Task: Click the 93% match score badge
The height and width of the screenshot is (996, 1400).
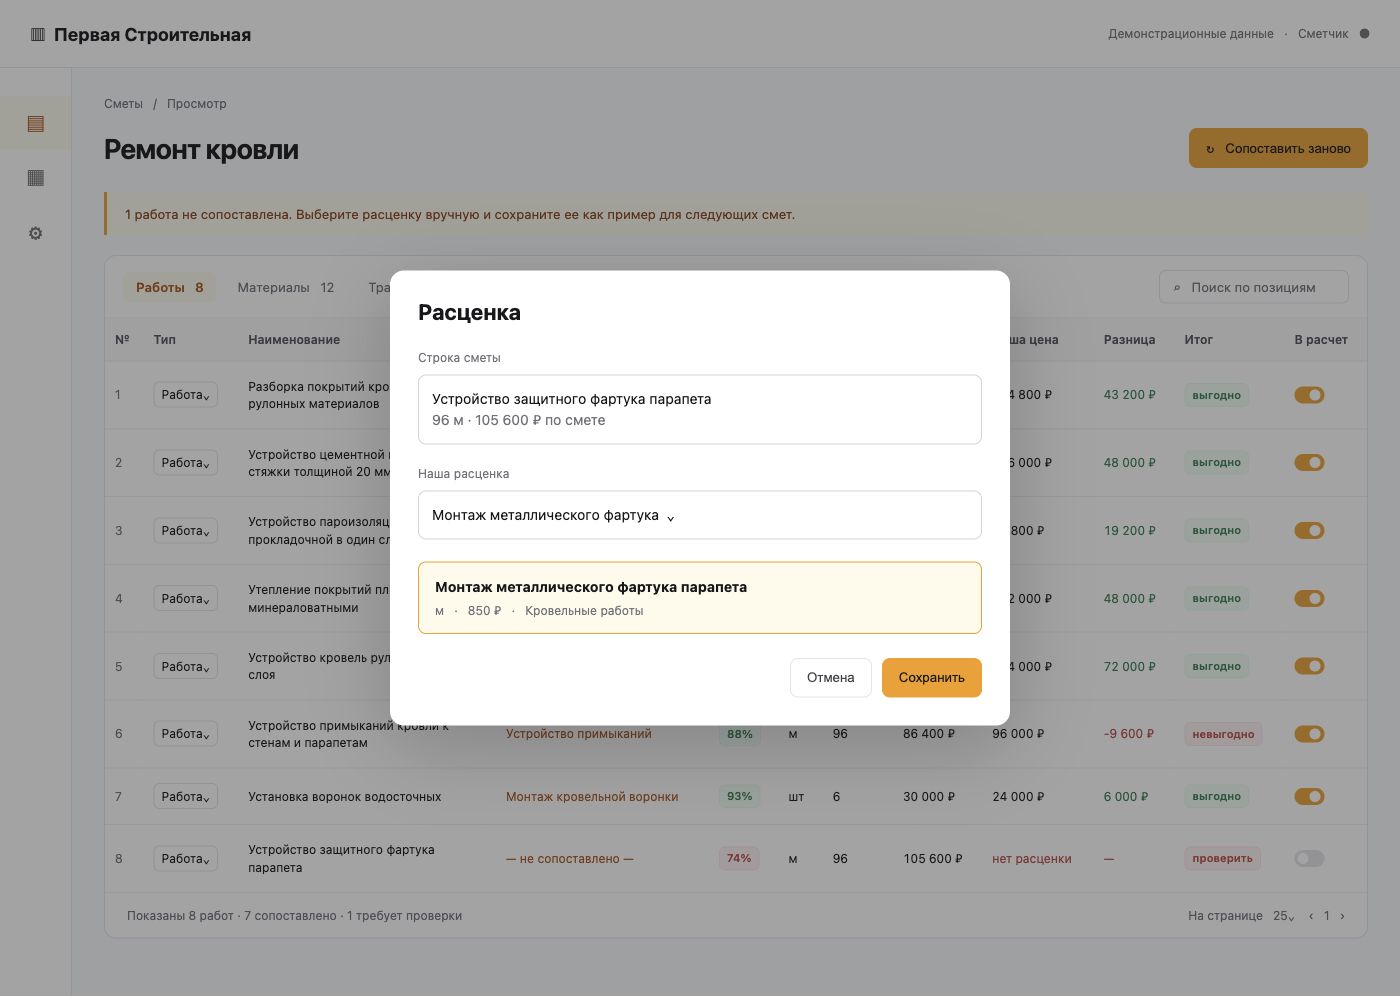Action: (739, 797)
